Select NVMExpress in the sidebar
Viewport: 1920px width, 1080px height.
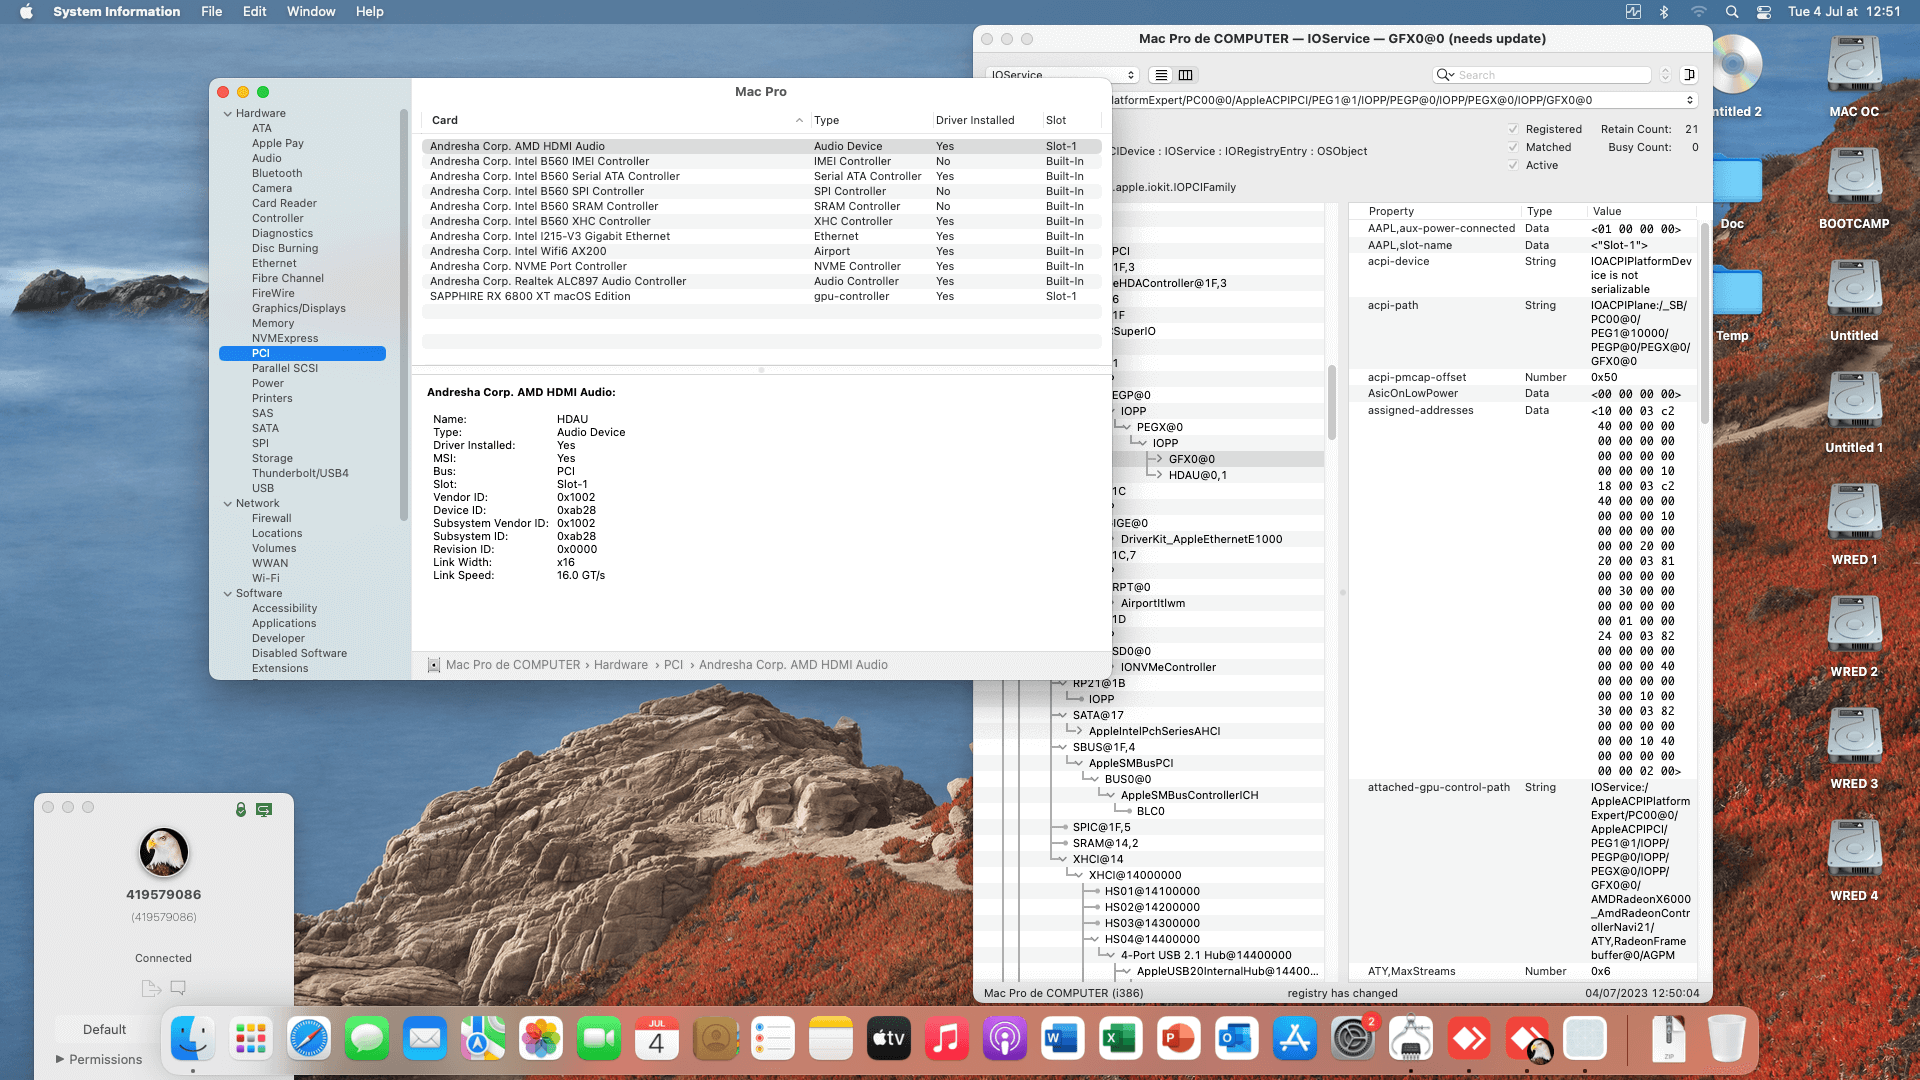coord(285,338)
